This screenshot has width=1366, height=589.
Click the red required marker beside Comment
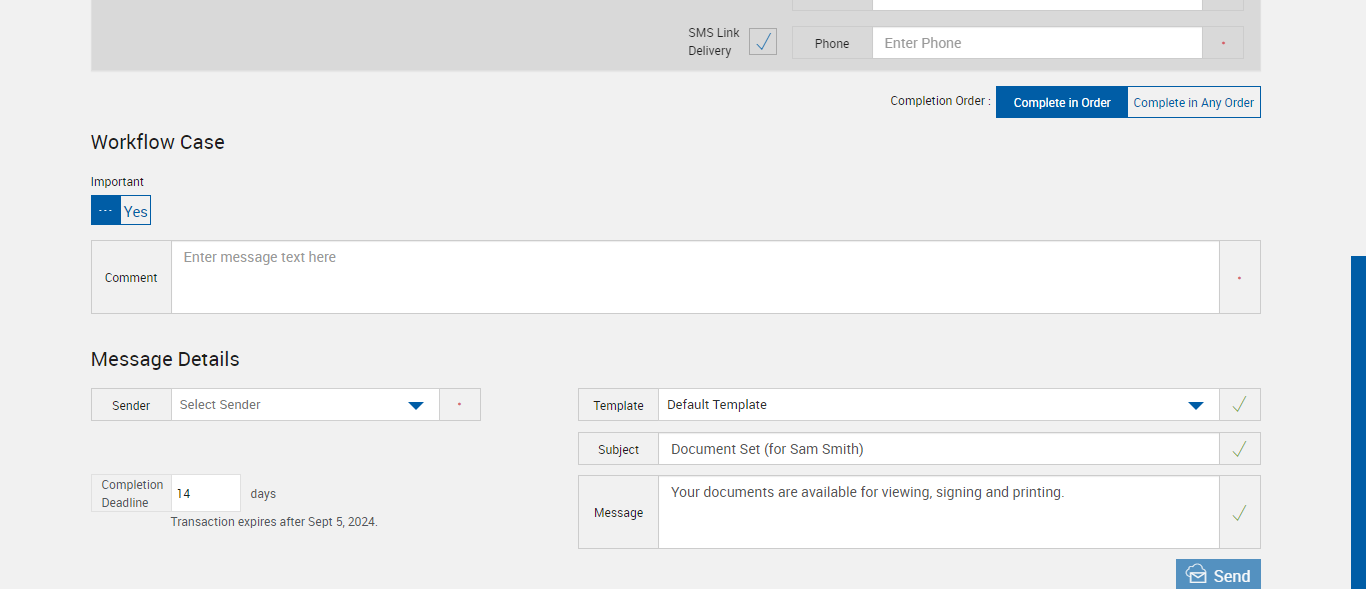point(1239,278)
